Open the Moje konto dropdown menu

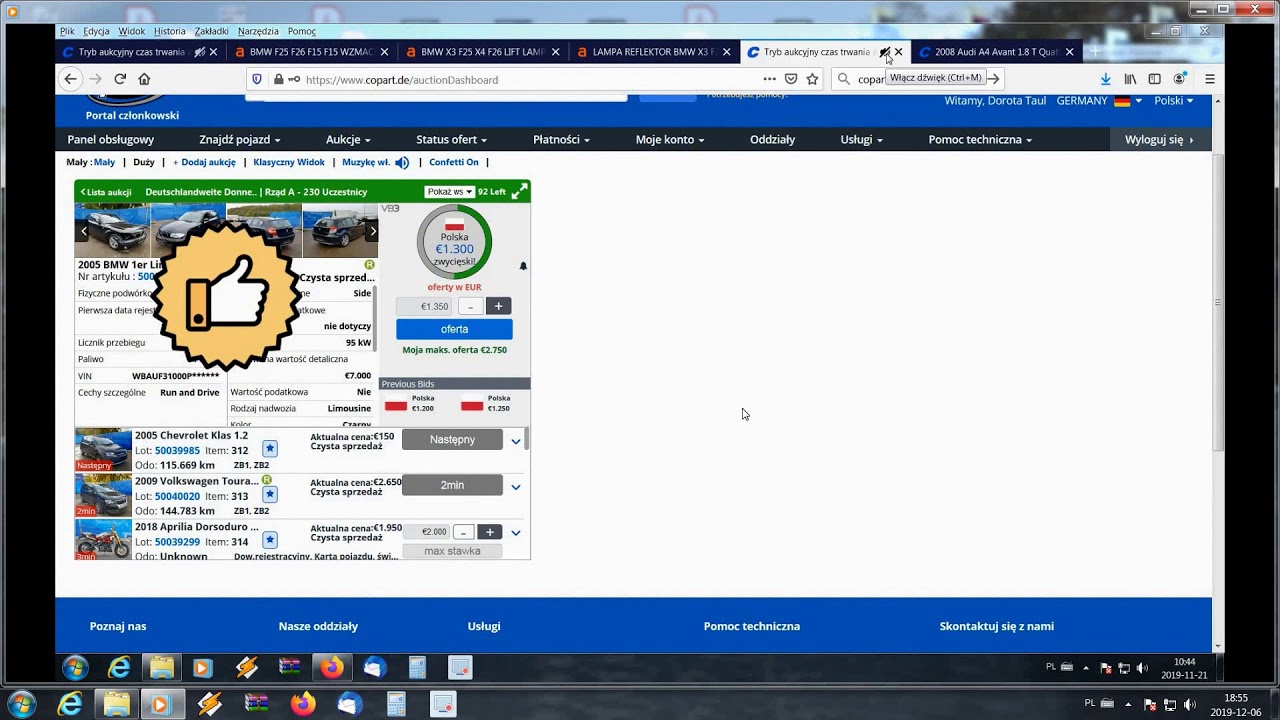click(670, 140)
